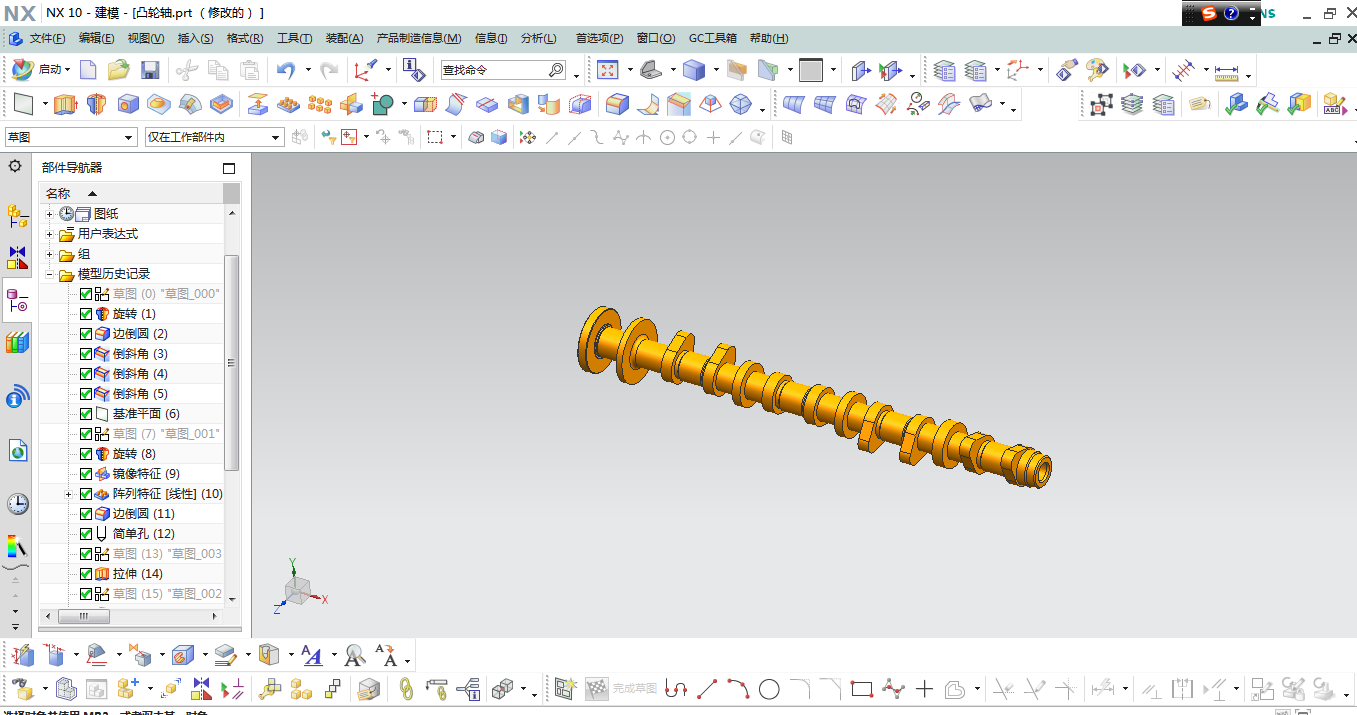
Task: Open the 插入(S) menu
Action: click(x=195, y=38)
